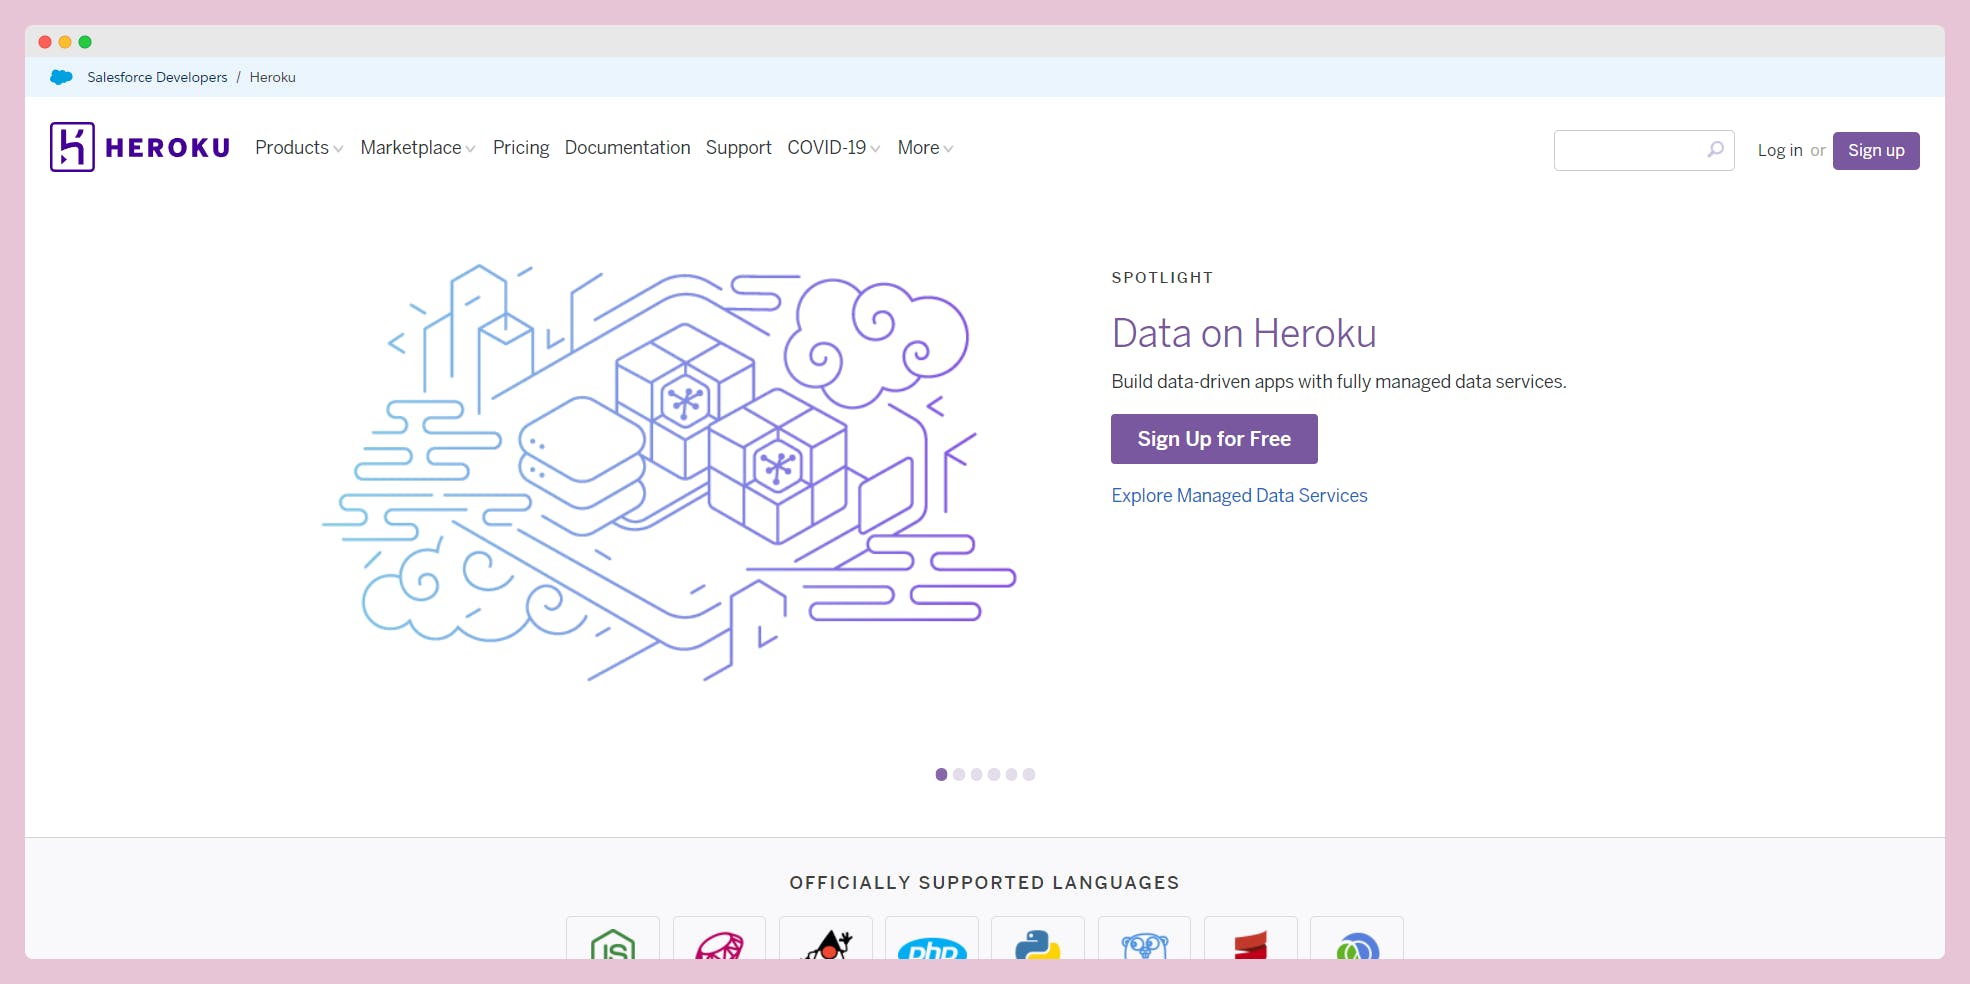Select the sixth carousel dot
The width and height of the screenshot is (1970, 984).
click(1029, 774)
